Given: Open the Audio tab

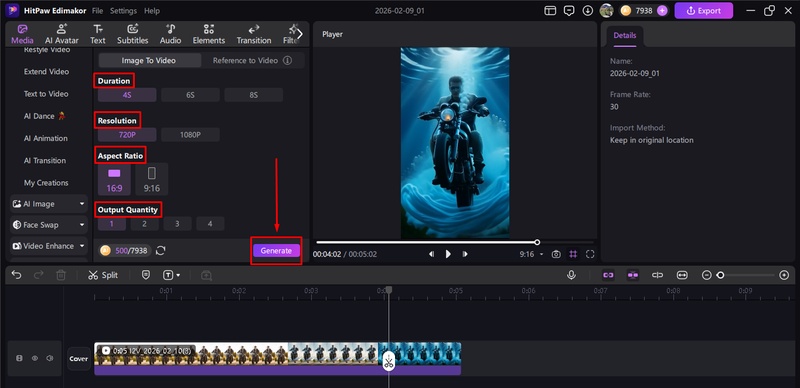Looking at the screenshot, I should (170, 34).
